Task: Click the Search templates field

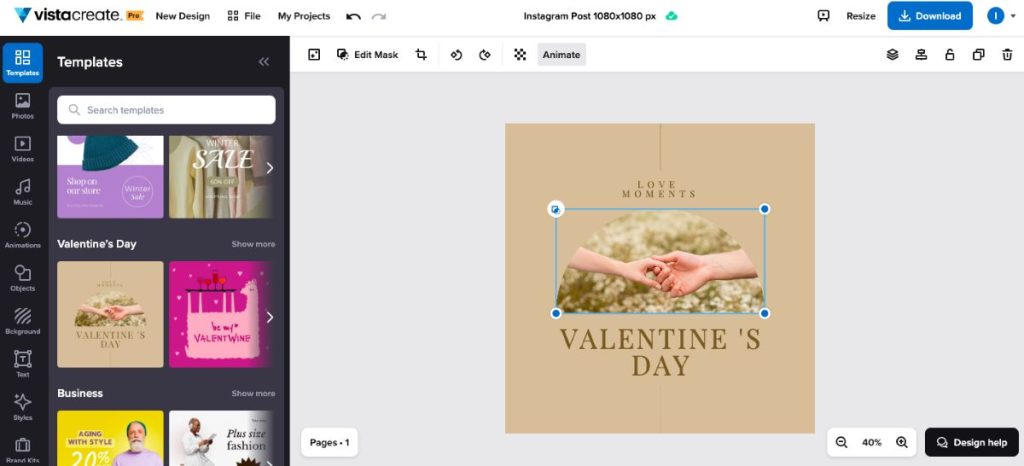Action: click(x=166, y=110)
